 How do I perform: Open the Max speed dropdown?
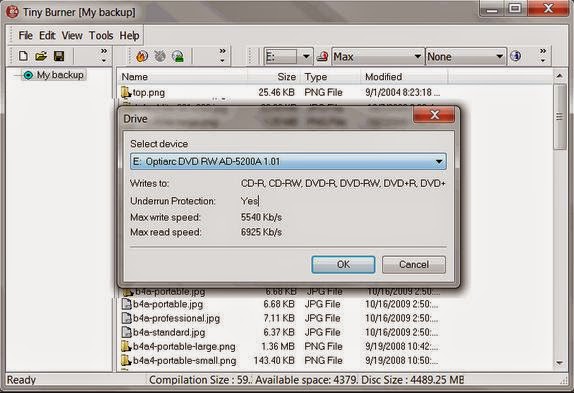[417, 57]
